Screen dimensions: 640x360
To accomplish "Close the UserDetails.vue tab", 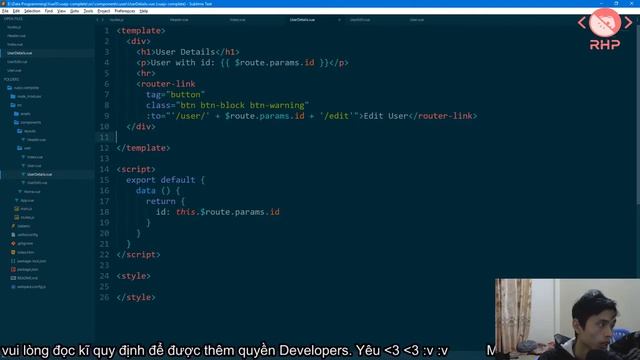I will [x=339, y=20].
